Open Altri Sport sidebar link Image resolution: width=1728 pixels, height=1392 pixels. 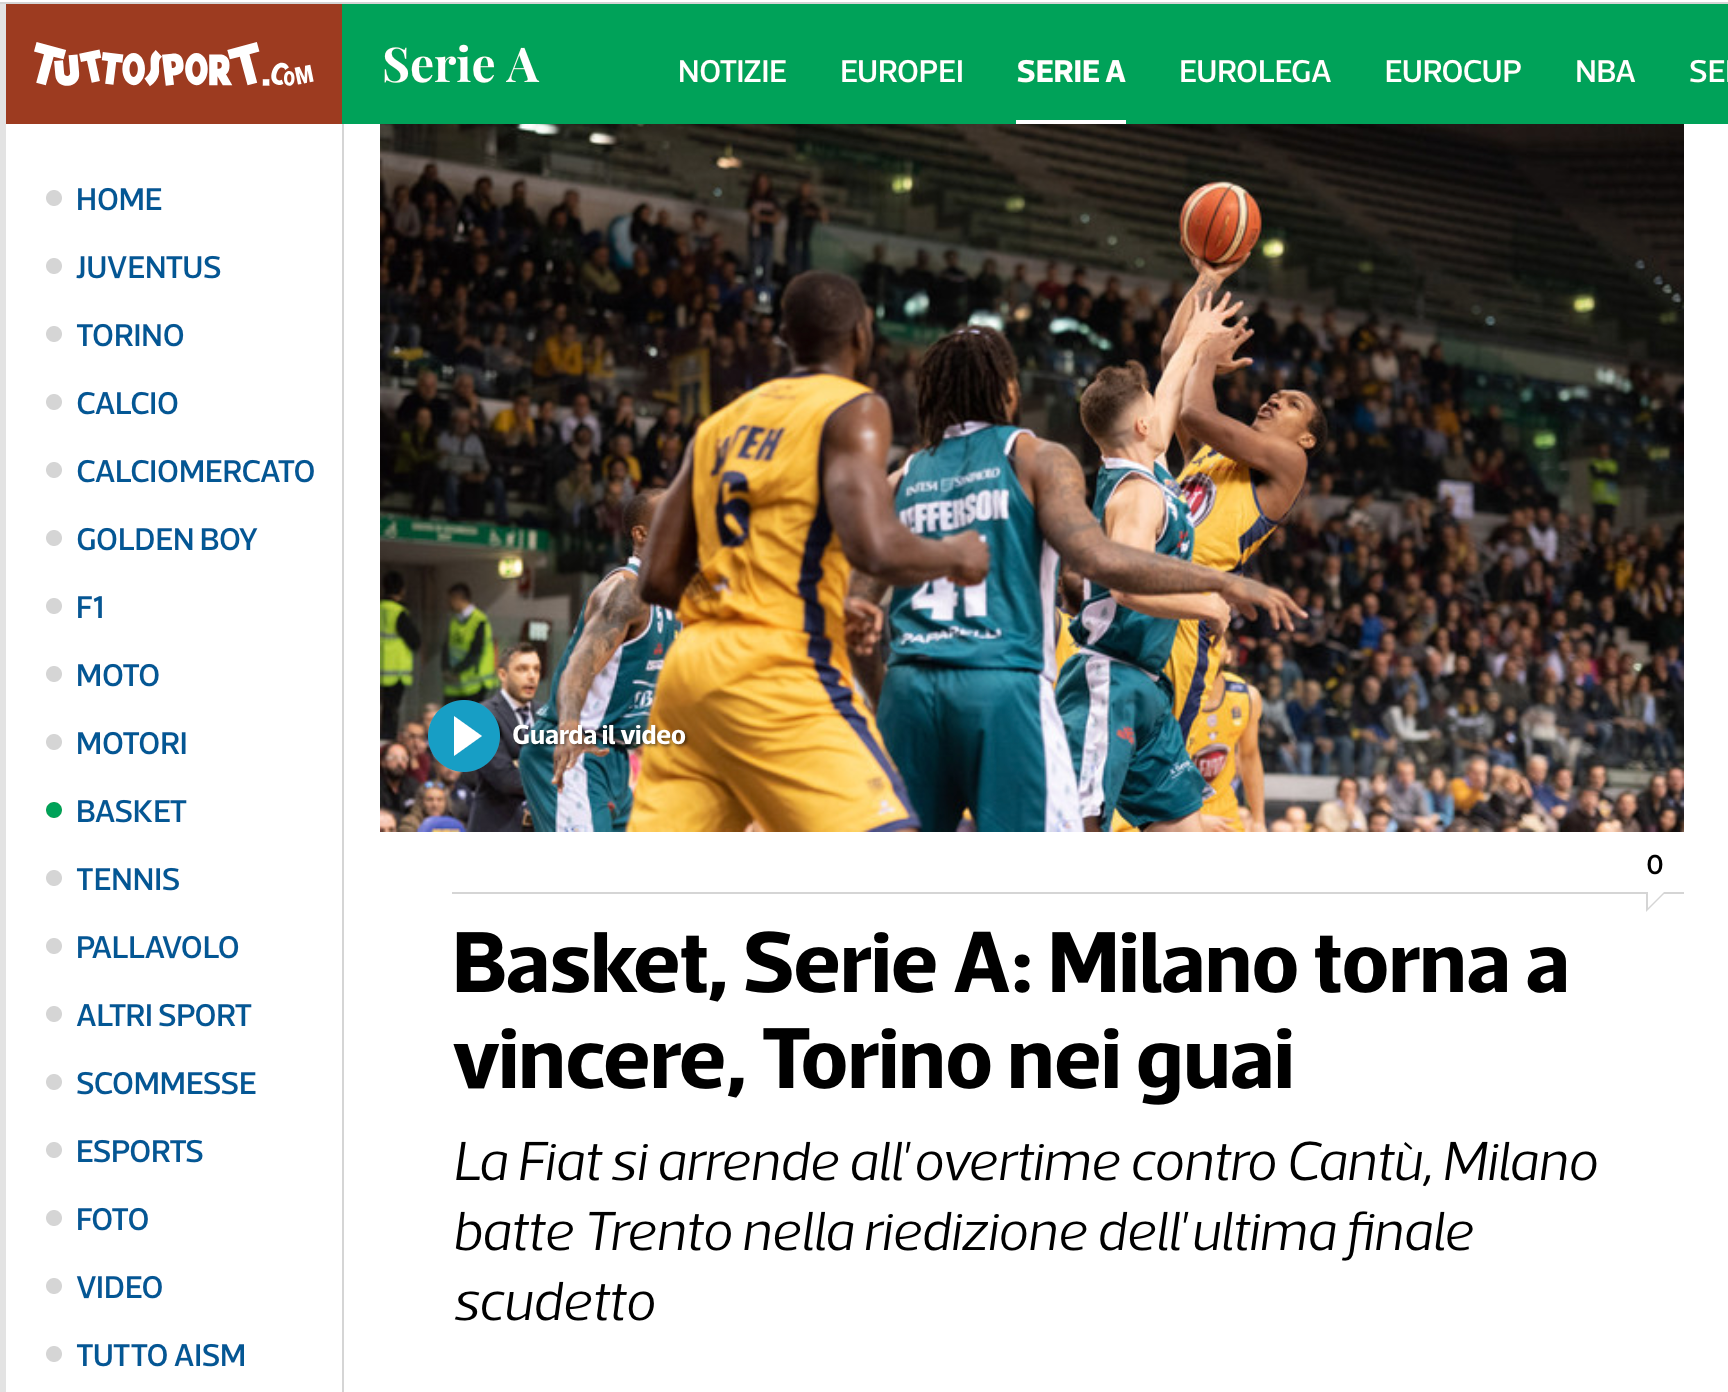click(x=163, y=1016)
